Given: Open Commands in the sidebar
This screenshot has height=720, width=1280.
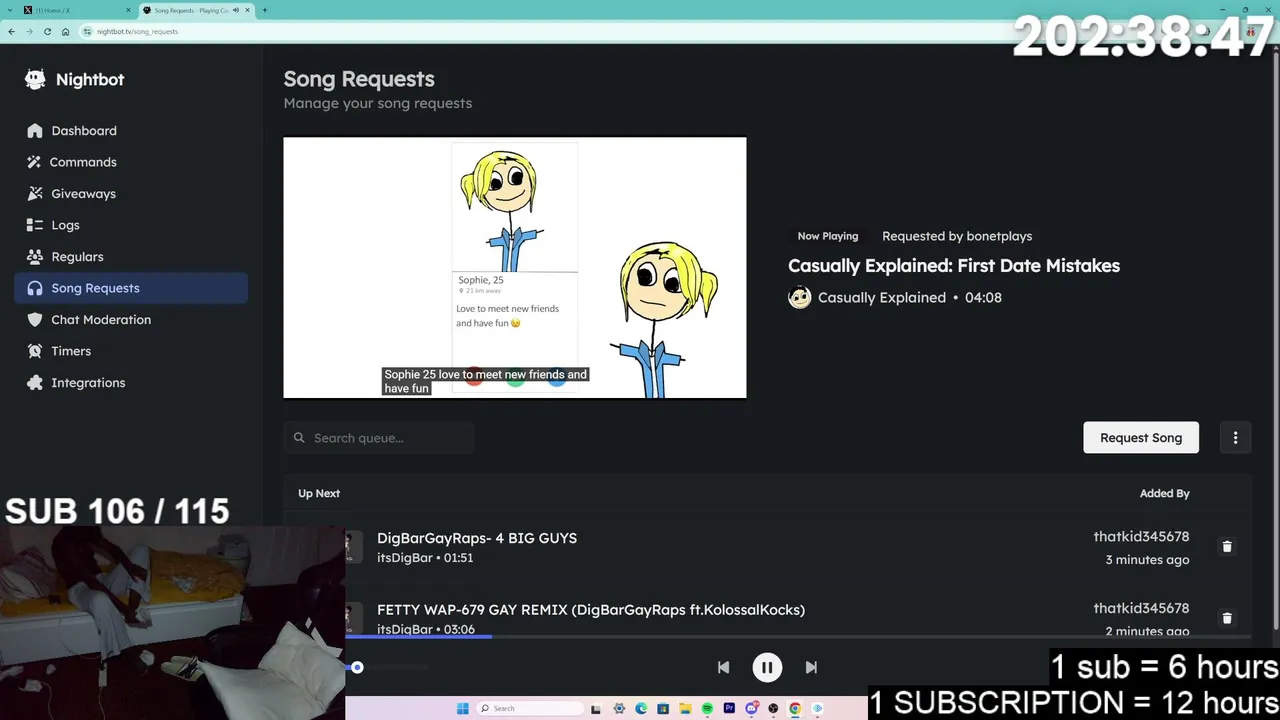Looking at the screenshot, I should tap(131, 162).
